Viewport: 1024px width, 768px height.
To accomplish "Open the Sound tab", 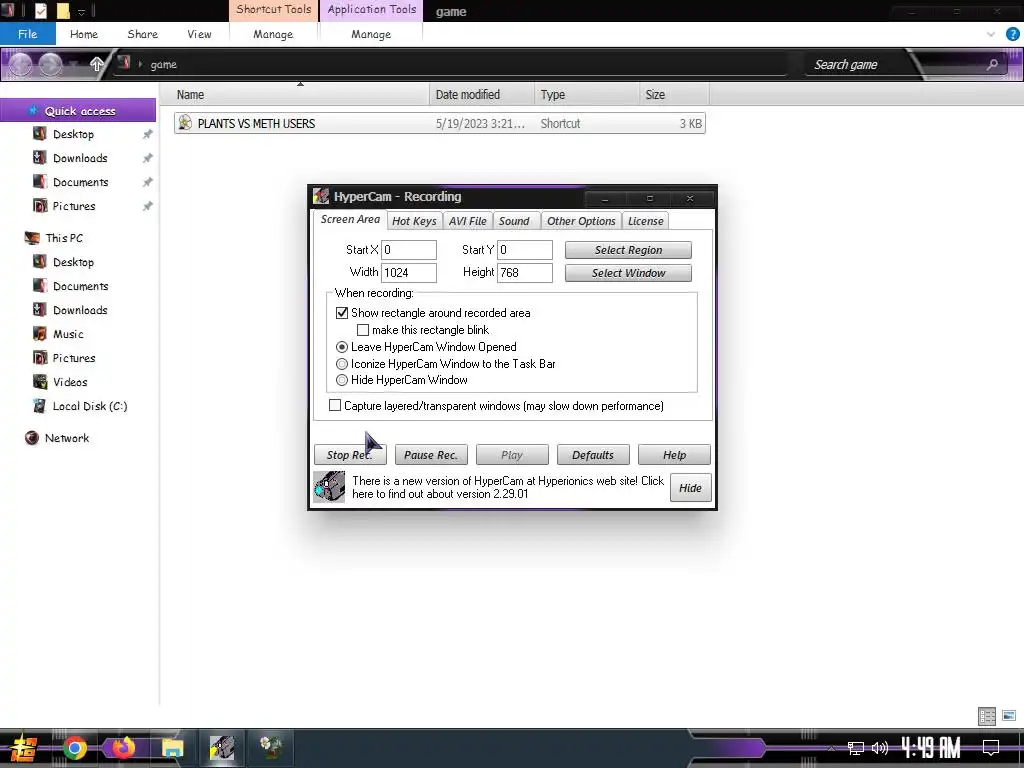I will (514, 221).
